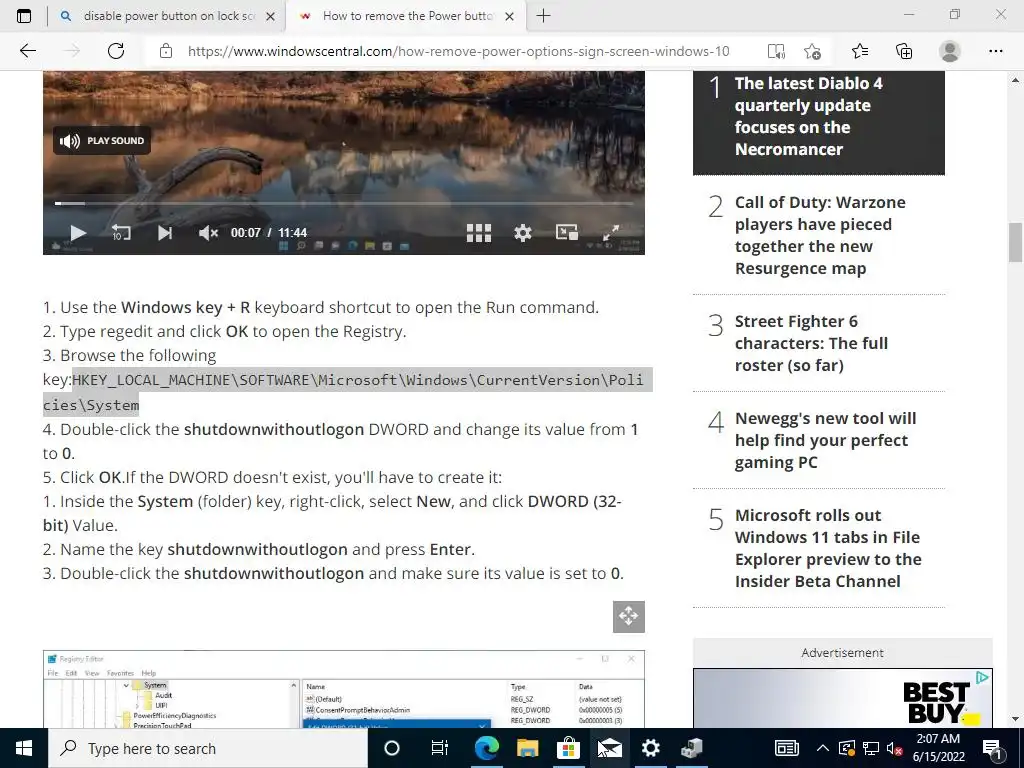Screen dimensions: 1024x768
Task: Open Task View on taskbar
Action: click(440, 748)
